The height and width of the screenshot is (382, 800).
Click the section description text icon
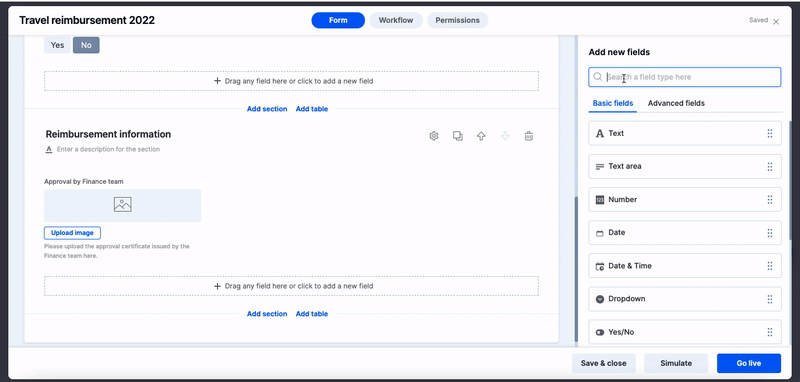coord(49,149)
